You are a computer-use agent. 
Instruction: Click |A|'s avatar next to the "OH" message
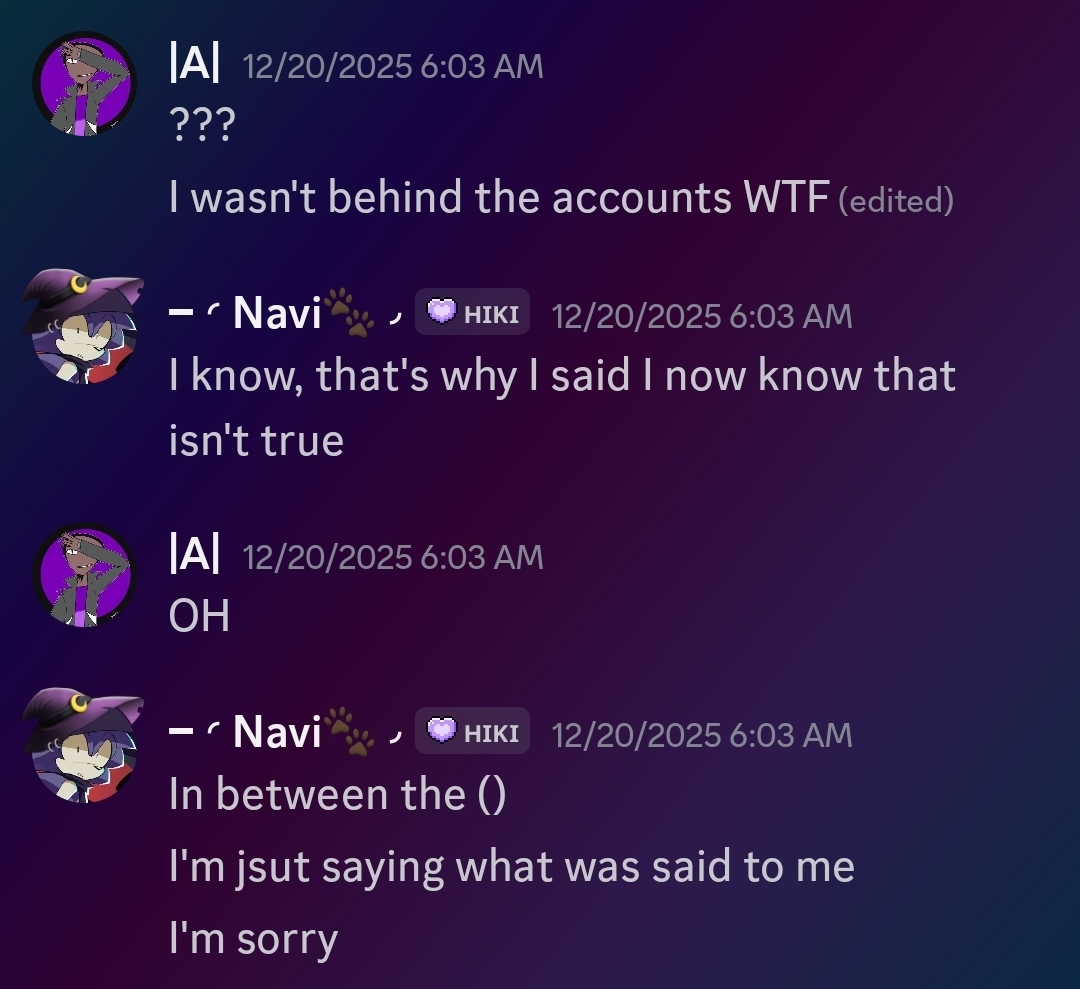coord(84,574)
